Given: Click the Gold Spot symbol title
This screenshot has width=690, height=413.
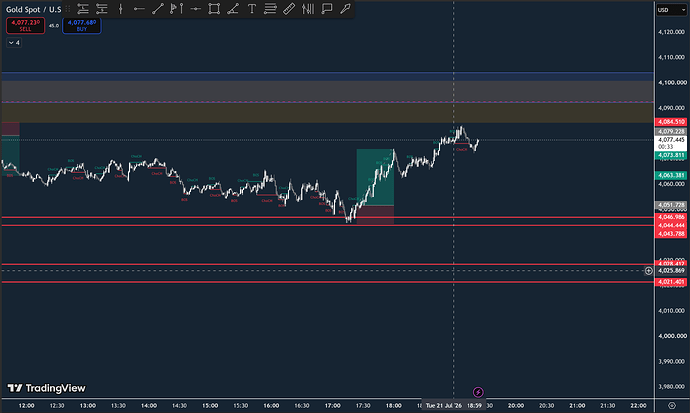Looking at the screenshot, I should pos(33,9).
